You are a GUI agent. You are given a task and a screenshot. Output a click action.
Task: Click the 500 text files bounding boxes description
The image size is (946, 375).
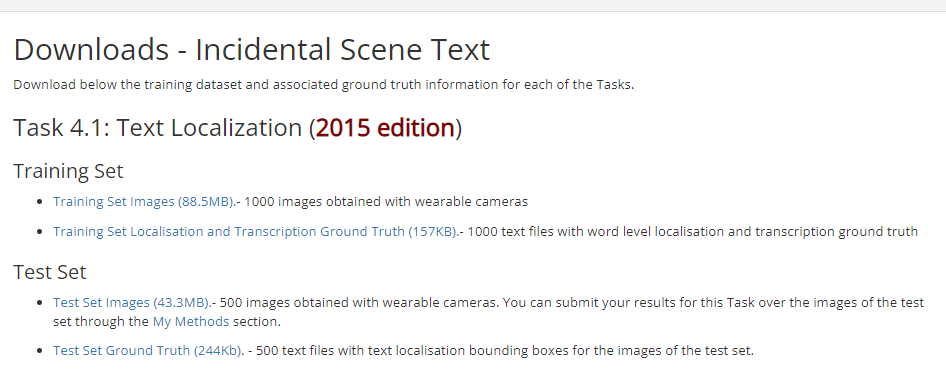[505, 350]
